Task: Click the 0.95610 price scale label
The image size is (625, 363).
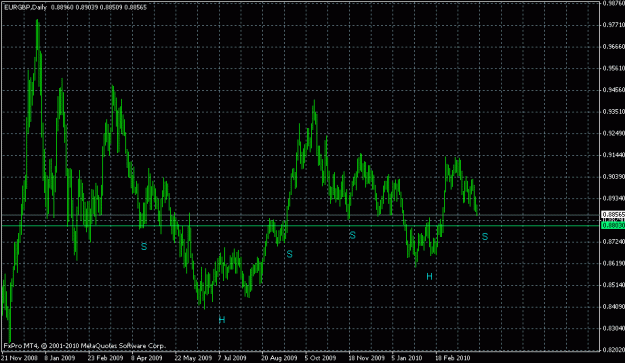Action: (614, 68)
